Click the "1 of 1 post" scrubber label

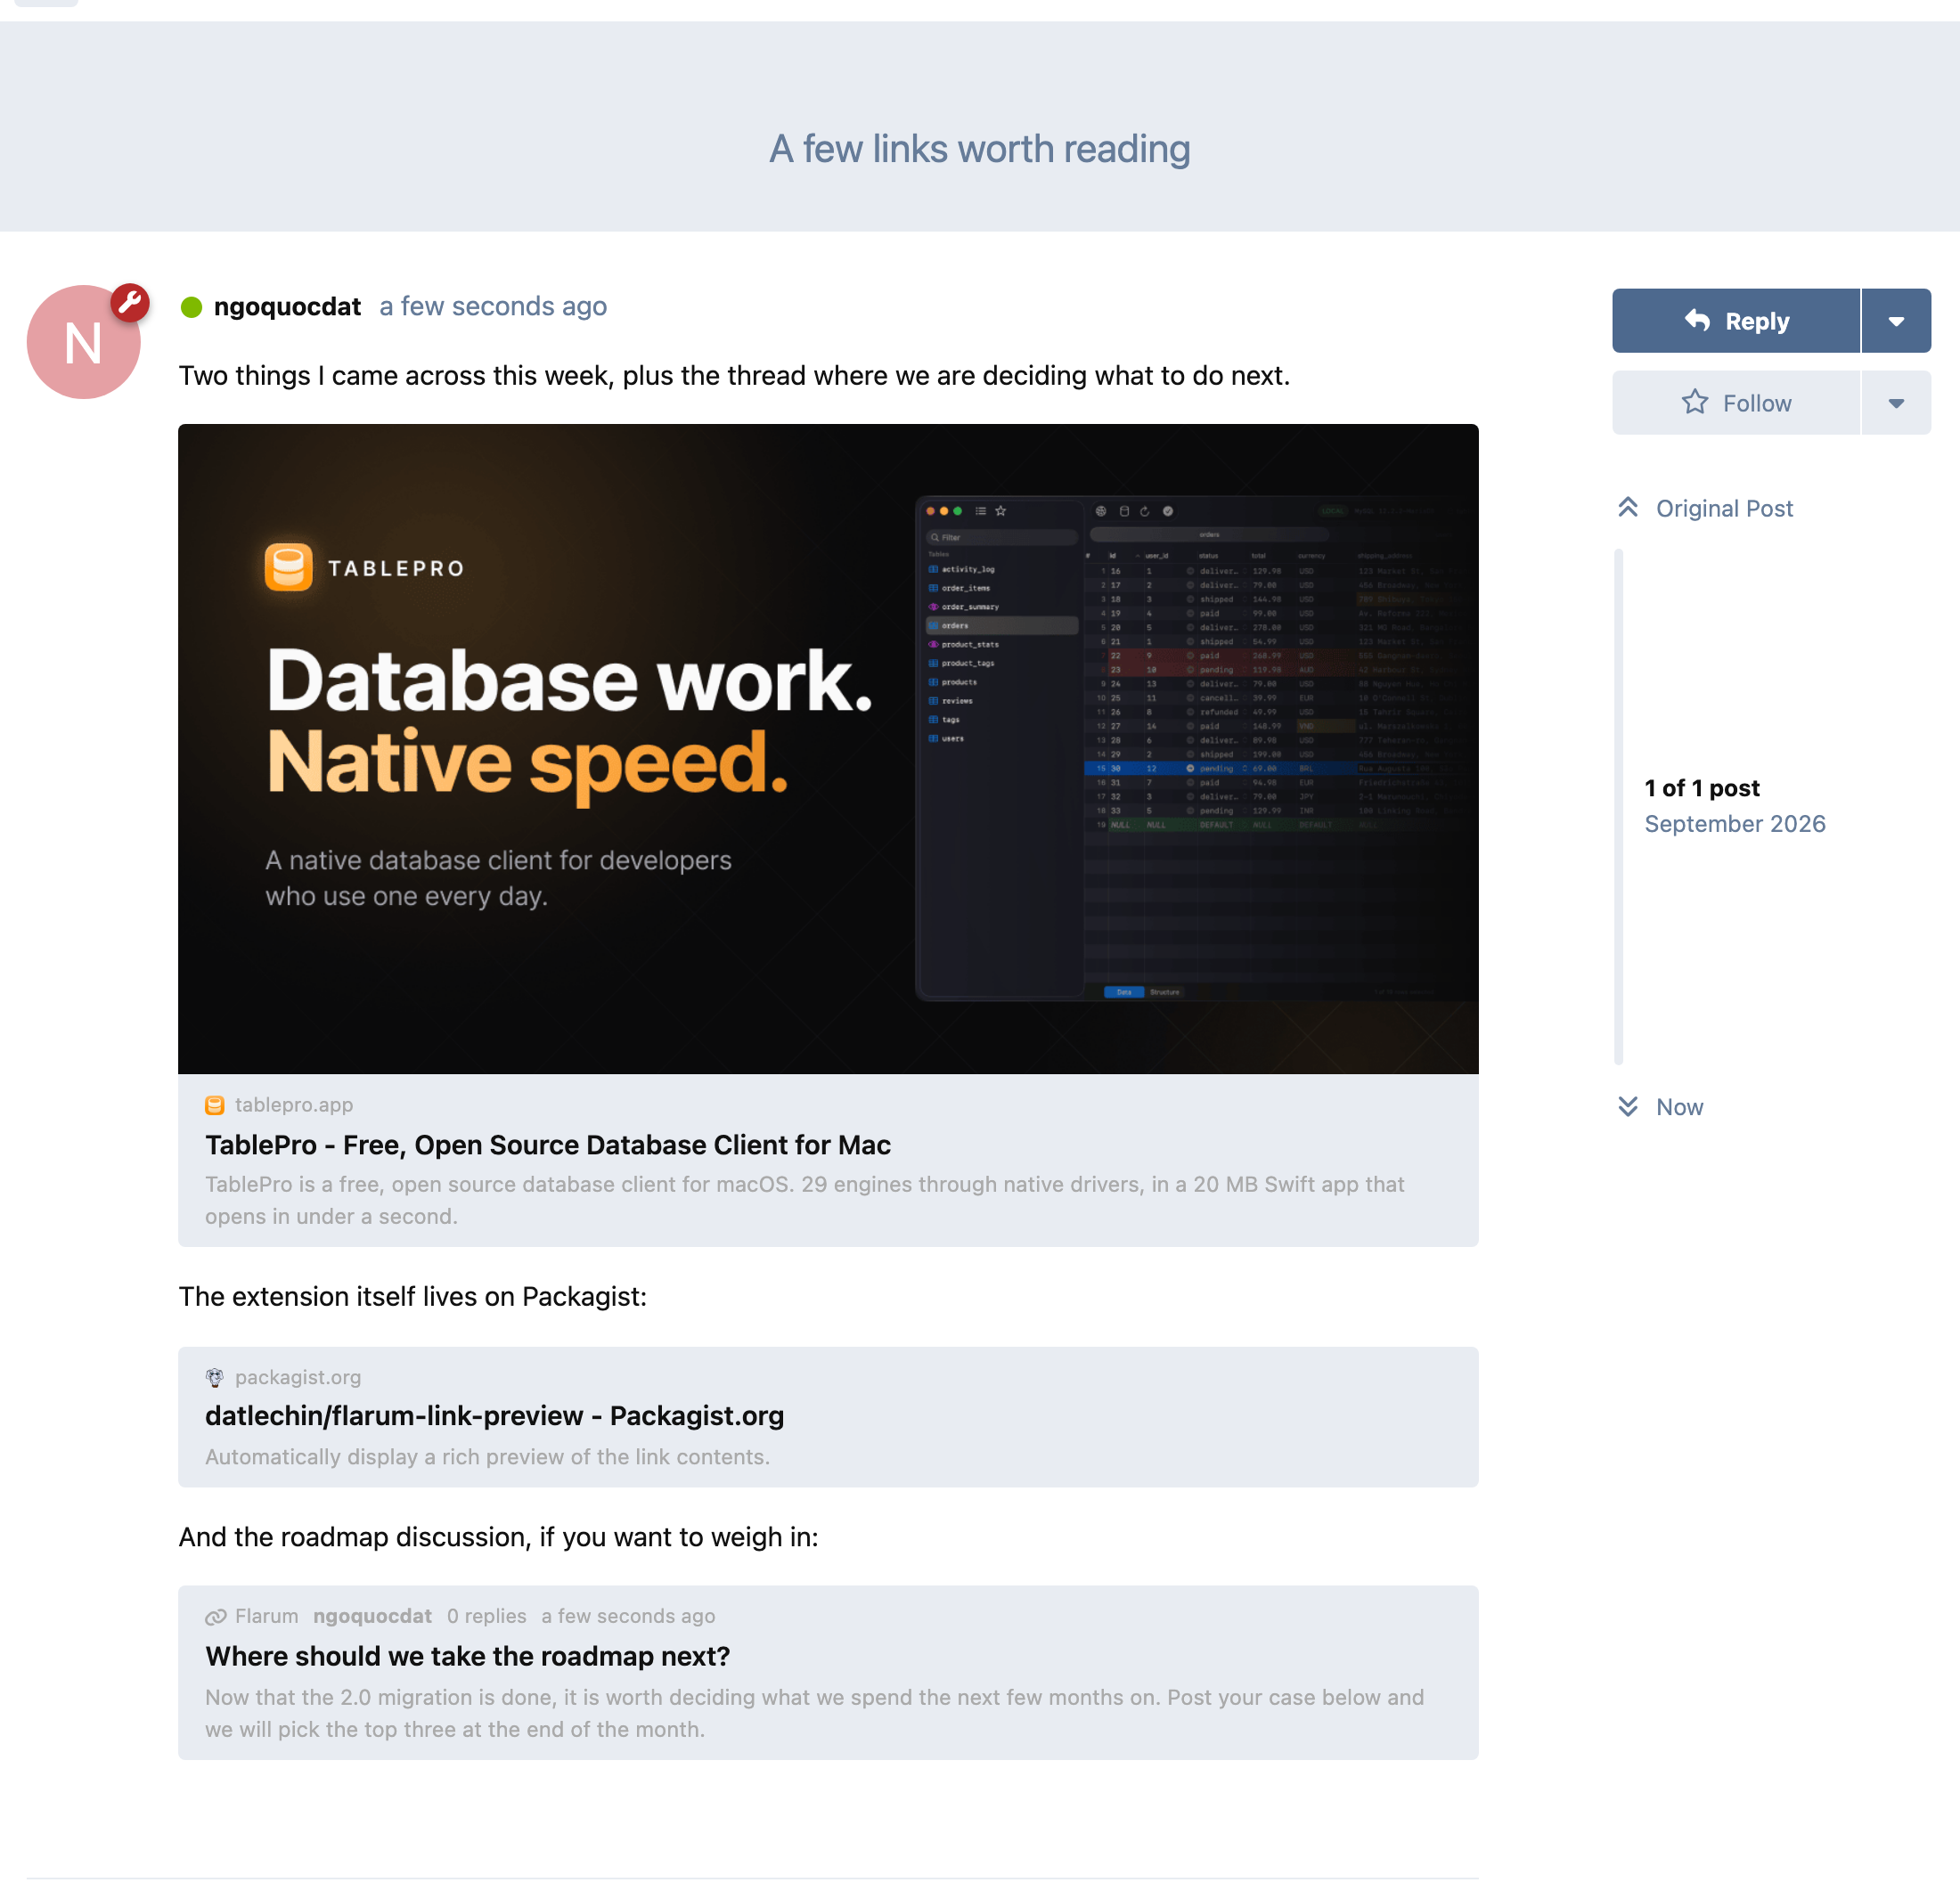1702,788
